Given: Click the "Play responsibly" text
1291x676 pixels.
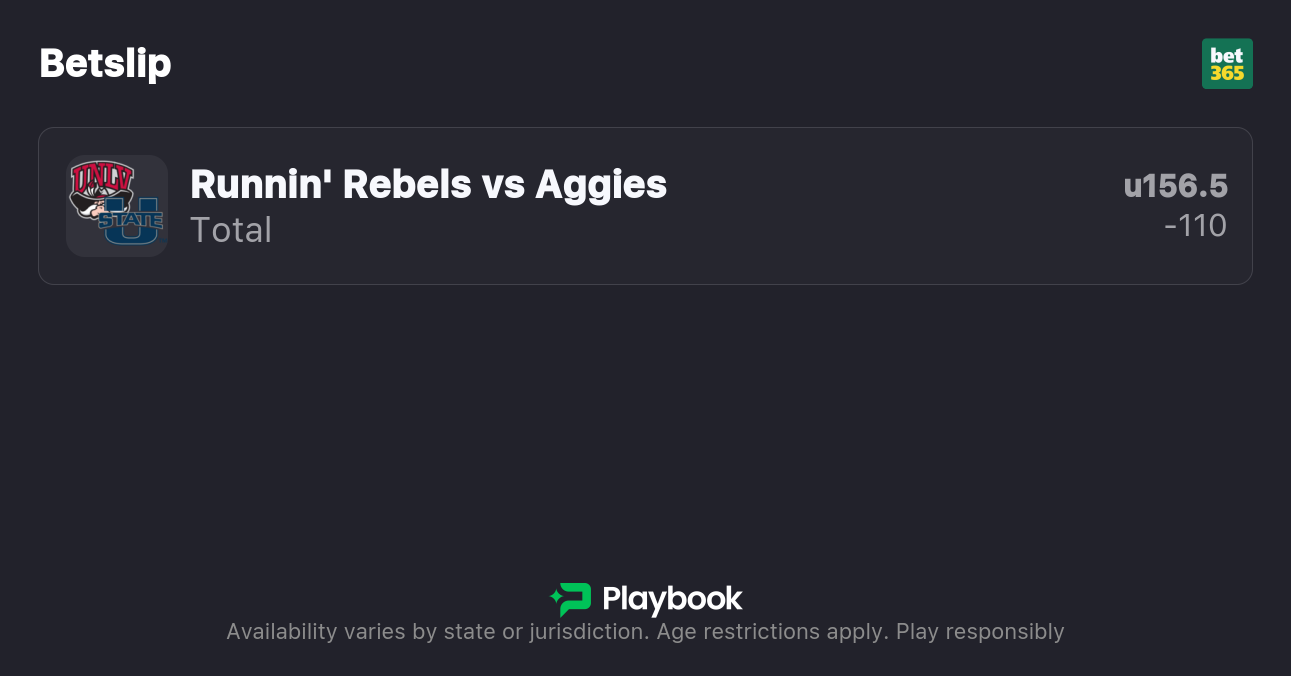Looking at the screenshot, I should tap(980, 632).
